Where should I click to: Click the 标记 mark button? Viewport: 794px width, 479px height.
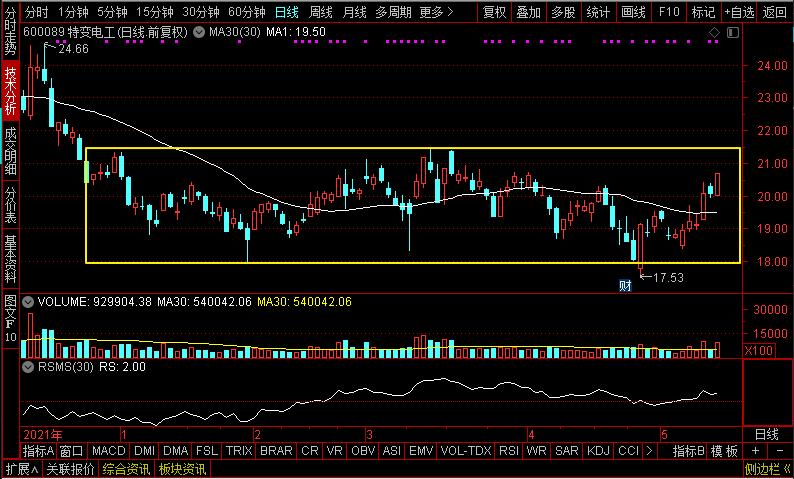pos(703,12)
